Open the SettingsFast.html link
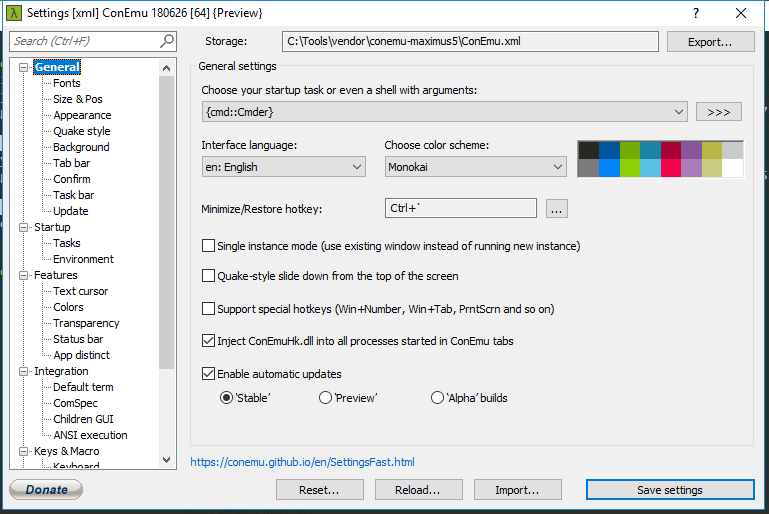769x514 pixels. (303, 462)
